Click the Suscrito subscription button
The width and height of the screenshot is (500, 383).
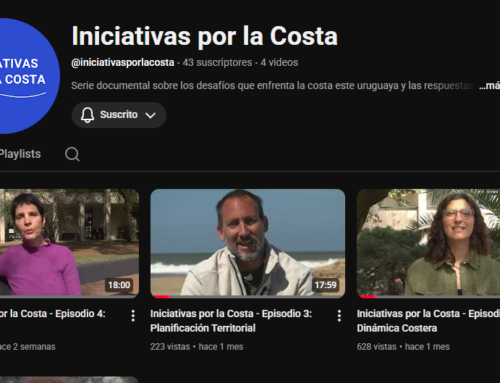119,115
